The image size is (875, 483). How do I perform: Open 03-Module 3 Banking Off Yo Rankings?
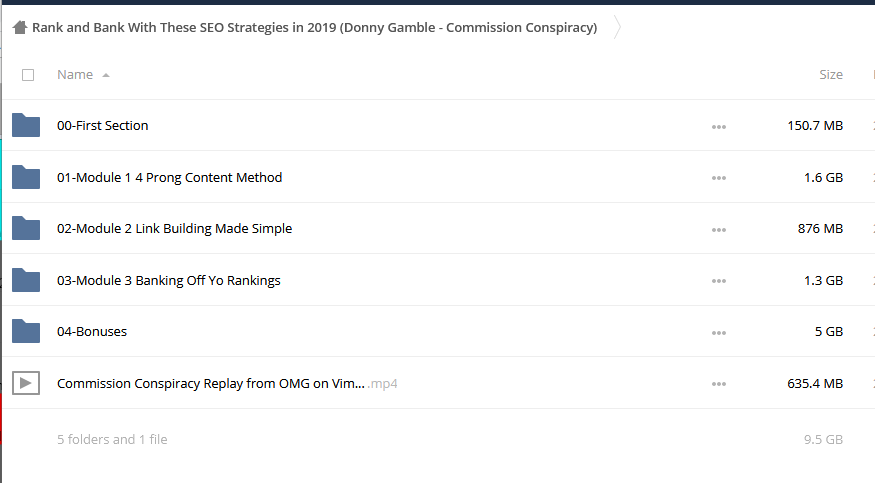pyautogui.click(x=169, y=281)
